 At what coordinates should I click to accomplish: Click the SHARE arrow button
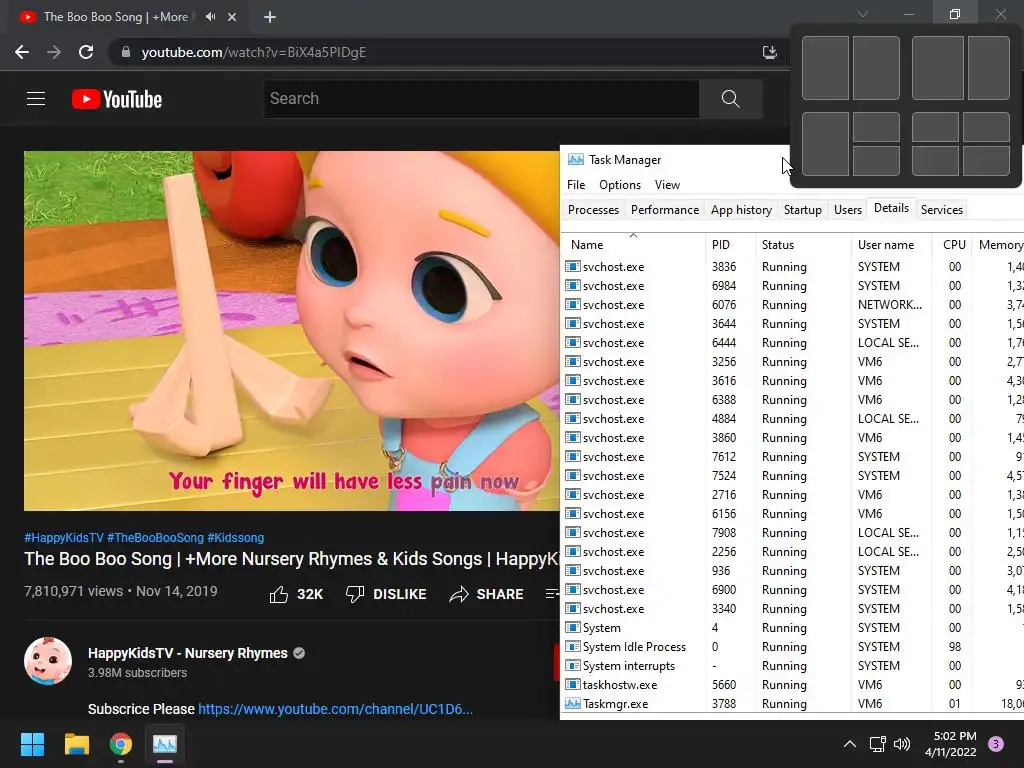(487, 594)
